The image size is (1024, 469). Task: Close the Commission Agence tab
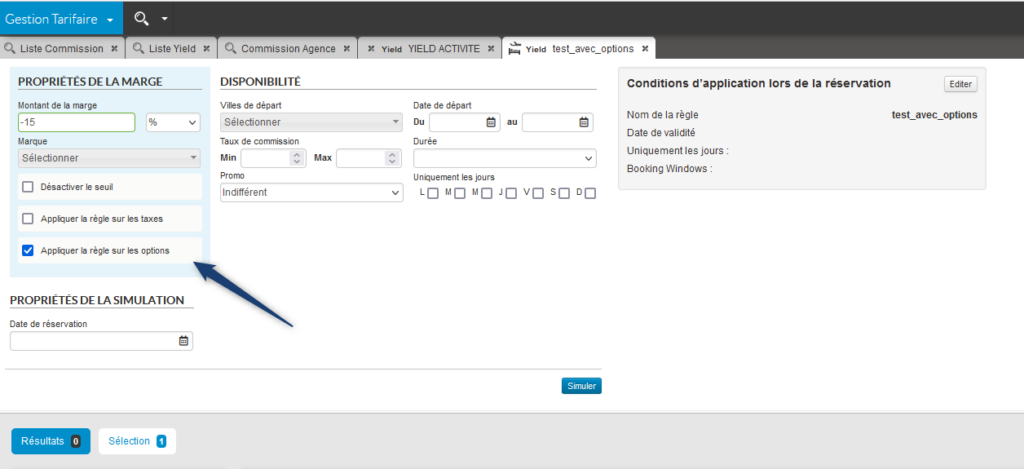[x=347, y=48]
